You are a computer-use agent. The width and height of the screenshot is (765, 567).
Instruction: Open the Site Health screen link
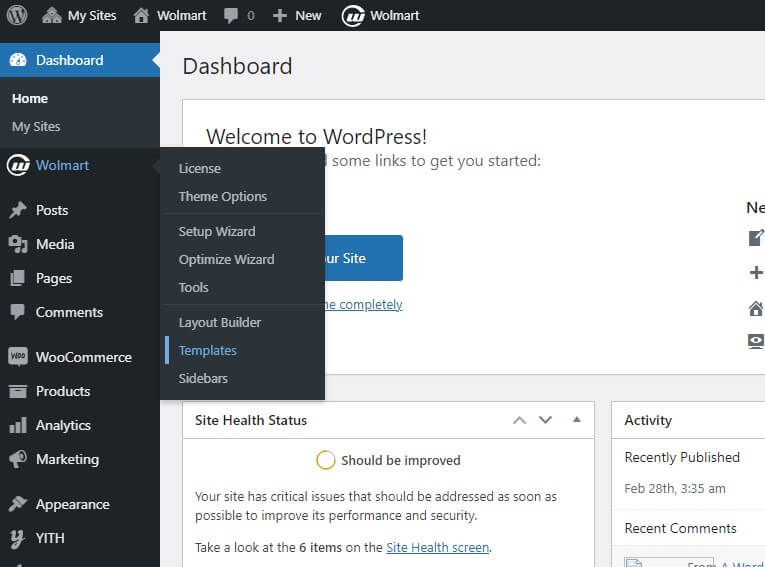(x=437, y=547)
